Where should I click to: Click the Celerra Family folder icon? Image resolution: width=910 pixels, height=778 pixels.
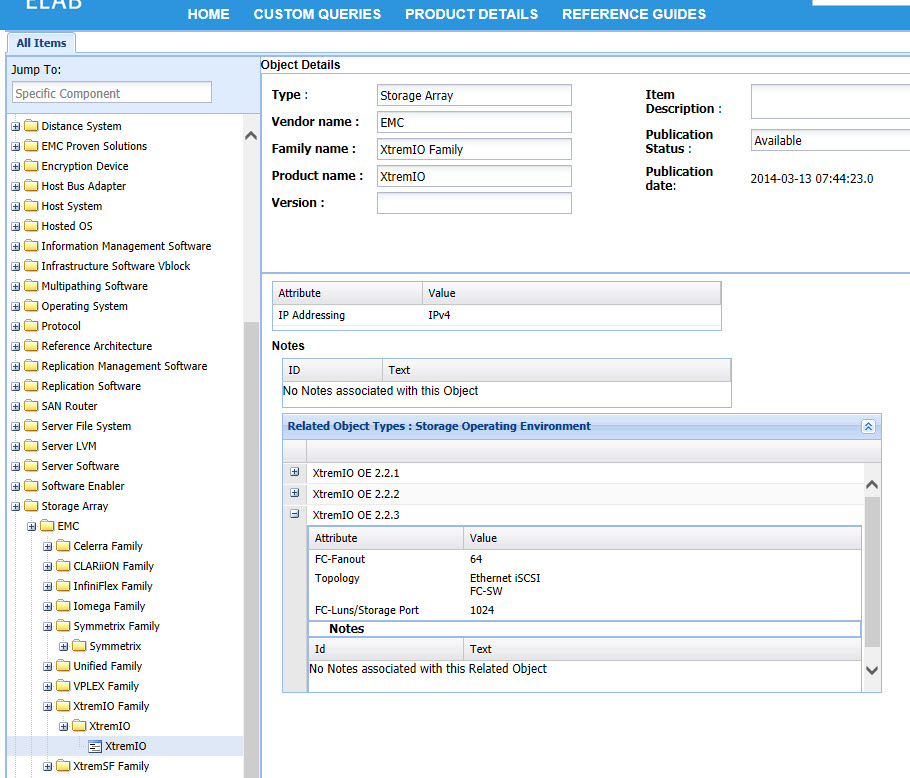[x=63, y=546]
